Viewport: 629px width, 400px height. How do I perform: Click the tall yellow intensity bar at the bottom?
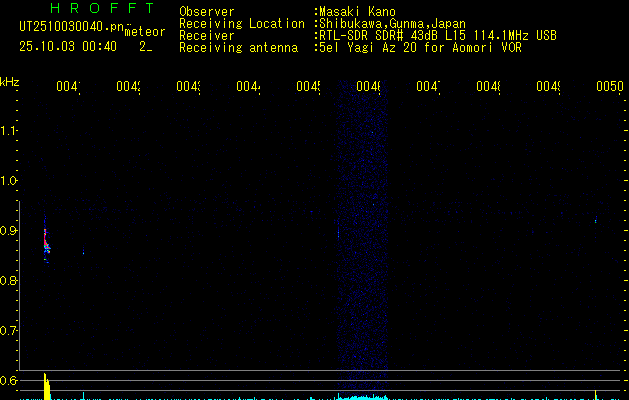(x=47, y=386)
